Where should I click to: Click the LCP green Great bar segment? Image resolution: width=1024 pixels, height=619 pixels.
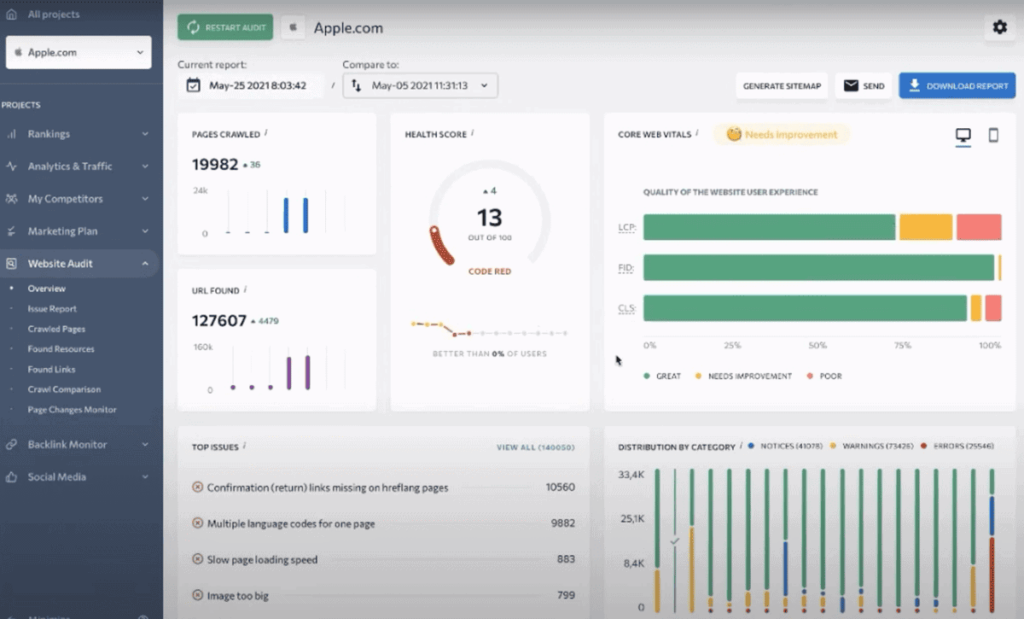tap(769, 227)
